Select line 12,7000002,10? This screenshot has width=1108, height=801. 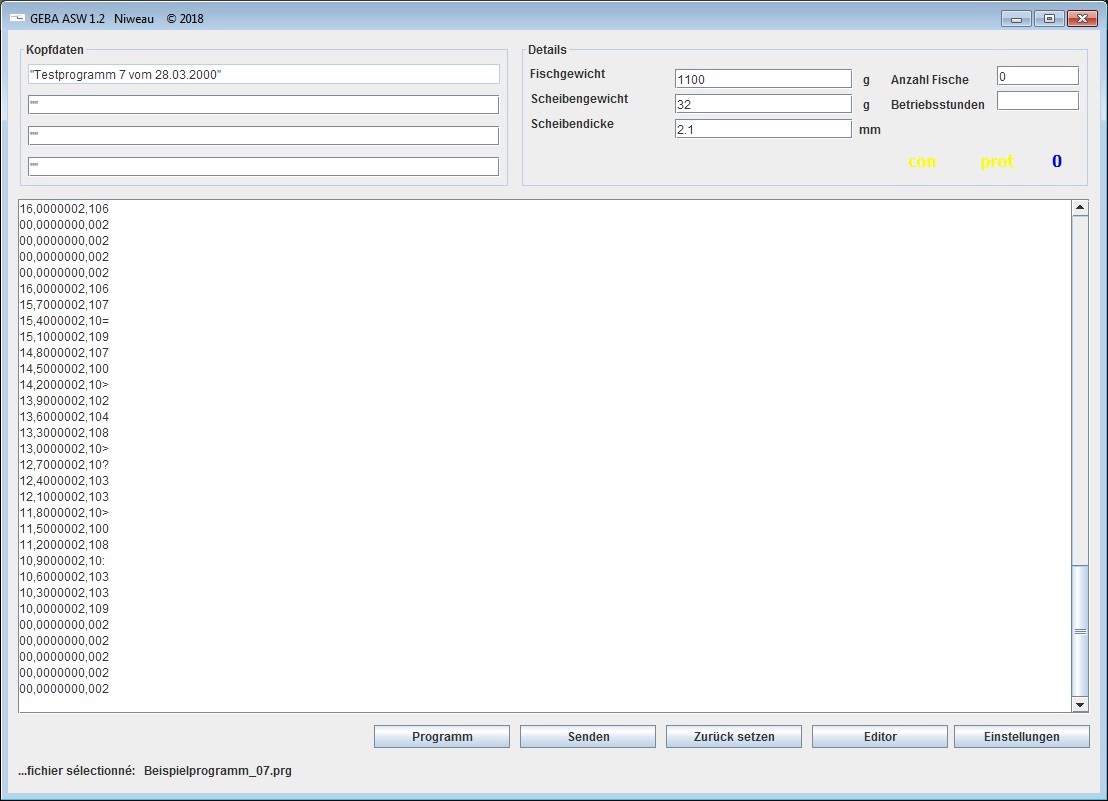[x=64, y=465]
